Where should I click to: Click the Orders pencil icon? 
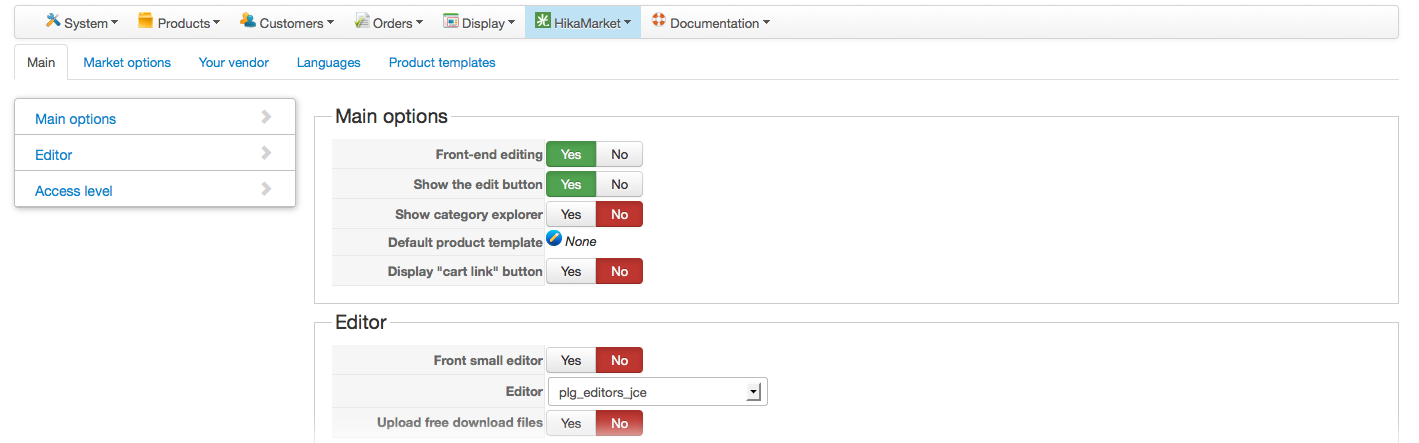coord(362,21)
